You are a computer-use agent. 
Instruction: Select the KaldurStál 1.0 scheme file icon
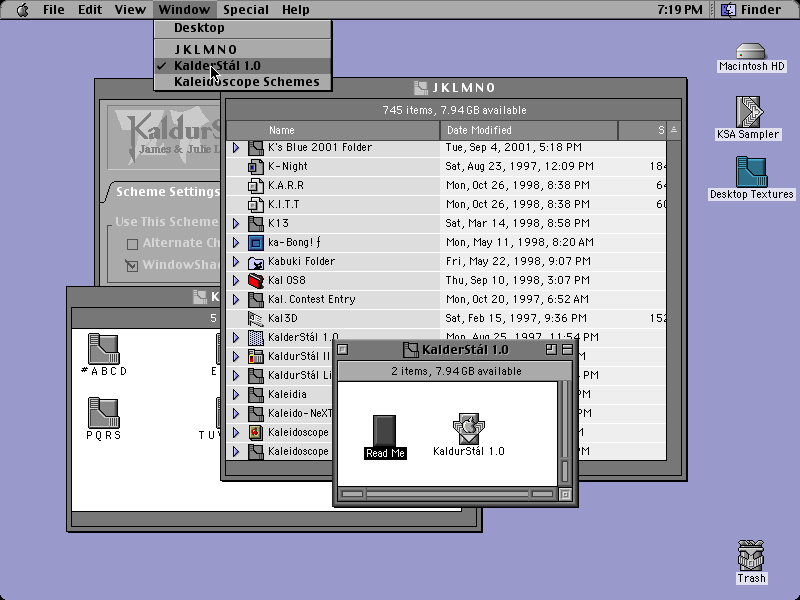tap(468, 429)
